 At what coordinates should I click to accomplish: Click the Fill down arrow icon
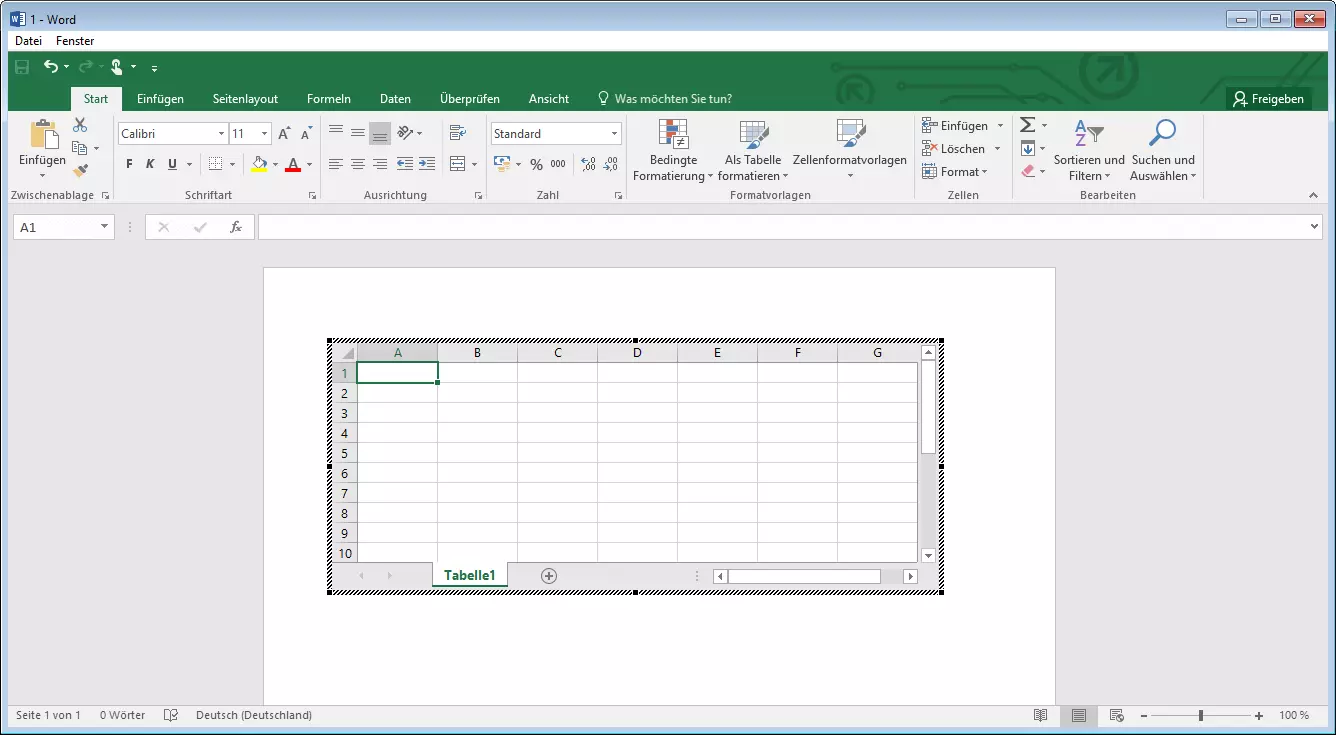[x=1027, y=148]
